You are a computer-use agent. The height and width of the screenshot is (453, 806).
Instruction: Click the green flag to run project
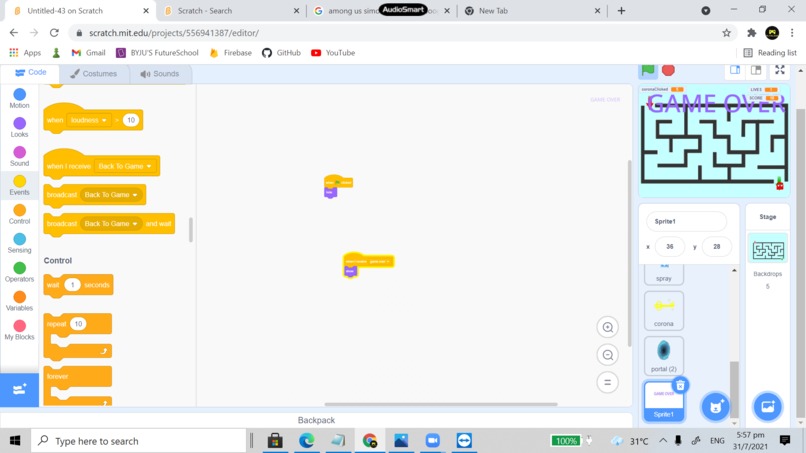tap(648, 70)
